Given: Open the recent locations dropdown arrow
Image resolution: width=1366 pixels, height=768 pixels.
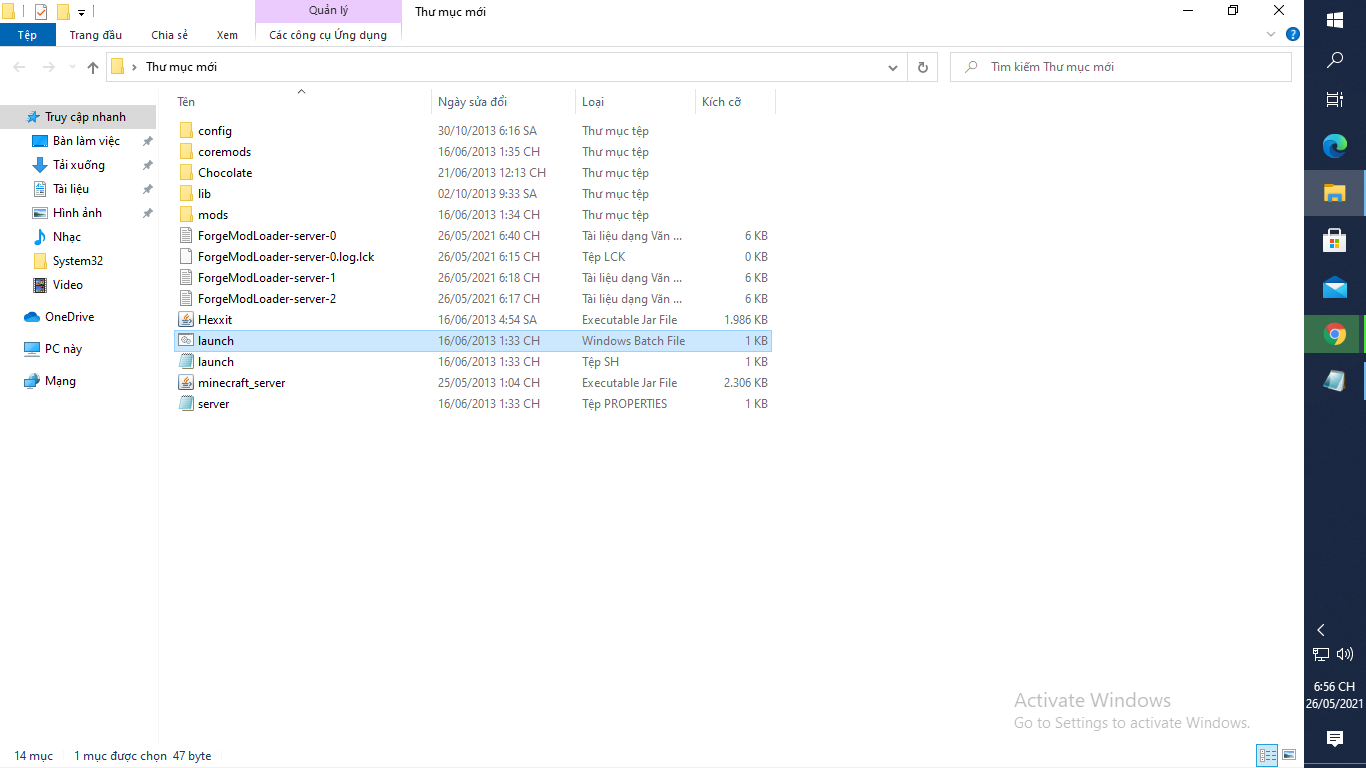Looking at the screenshot, I should tap(71, 67).
